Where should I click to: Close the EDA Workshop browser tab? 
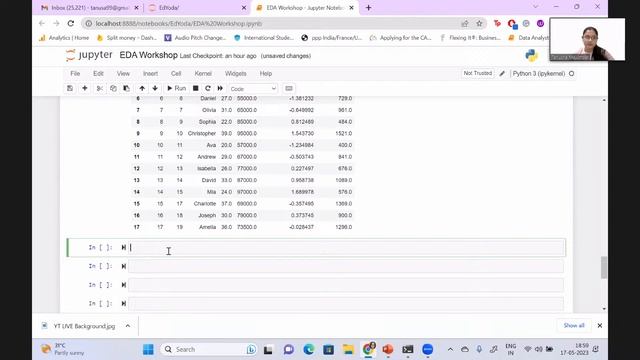(351, 8)
